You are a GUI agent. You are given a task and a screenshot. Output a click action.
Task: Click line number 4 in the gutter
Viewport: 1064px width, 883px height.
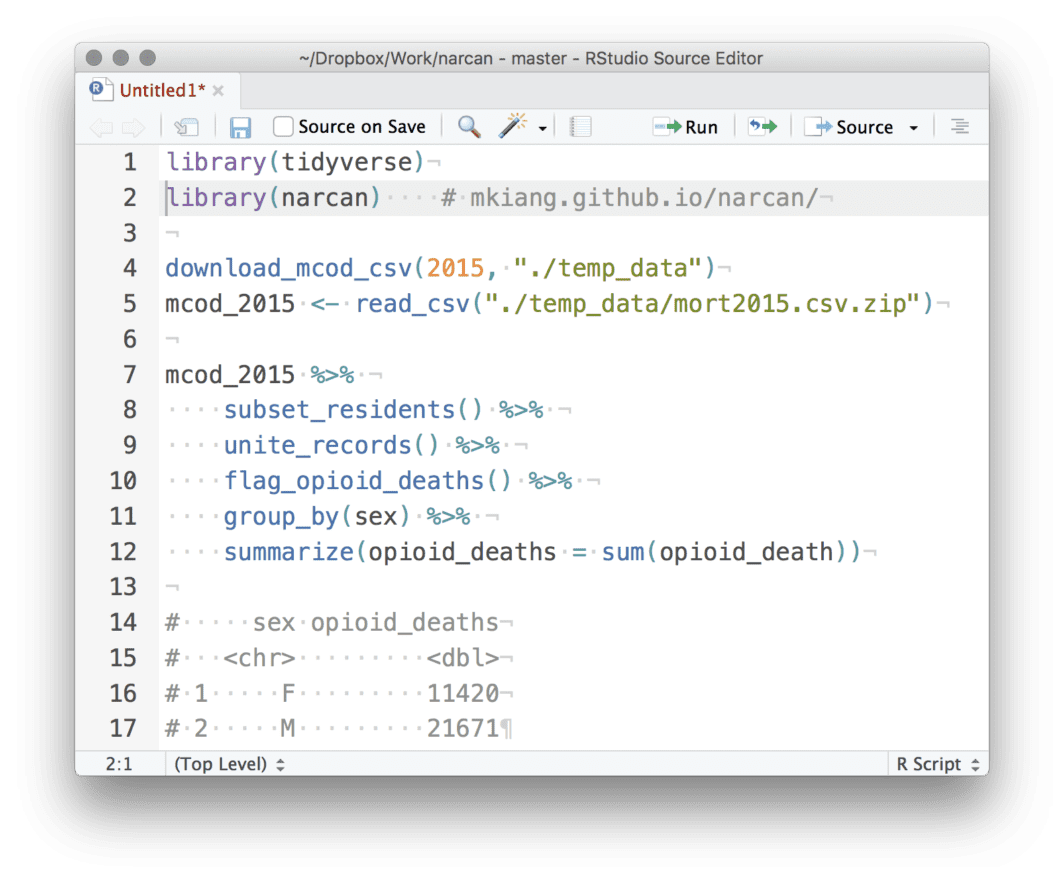pyautogui.click(x=130, y=268)
